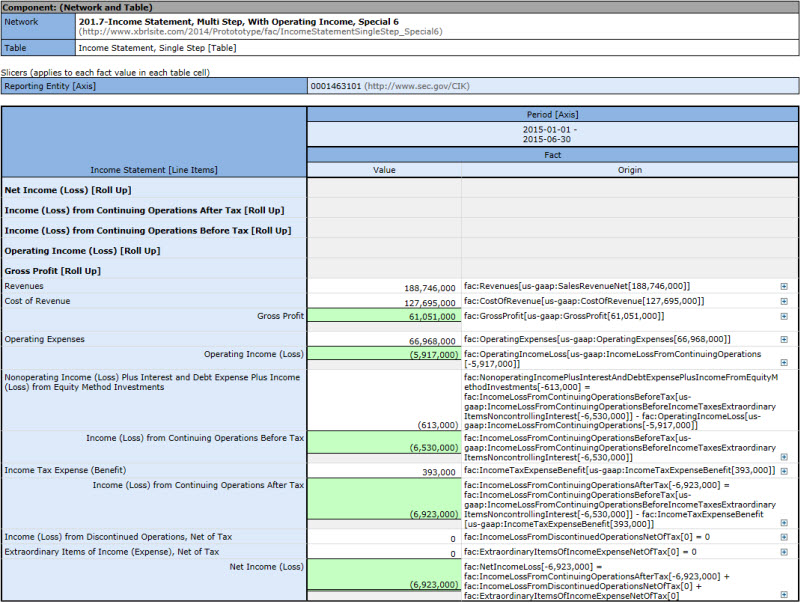Expand the Operating Expenses origin plus icon
This screenshot has height=603, width=800.
pos(784,340)
